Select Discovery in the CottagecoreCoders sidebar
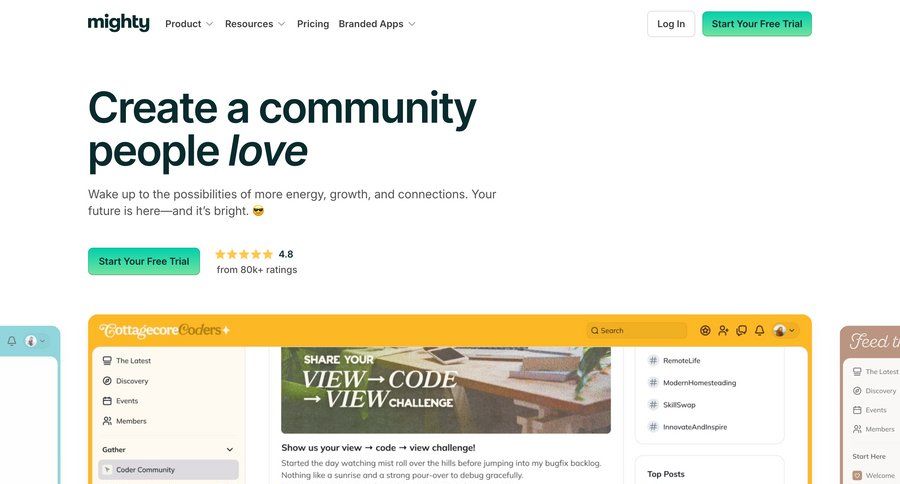Screen dimensions: 900x484 click(131, 381)
